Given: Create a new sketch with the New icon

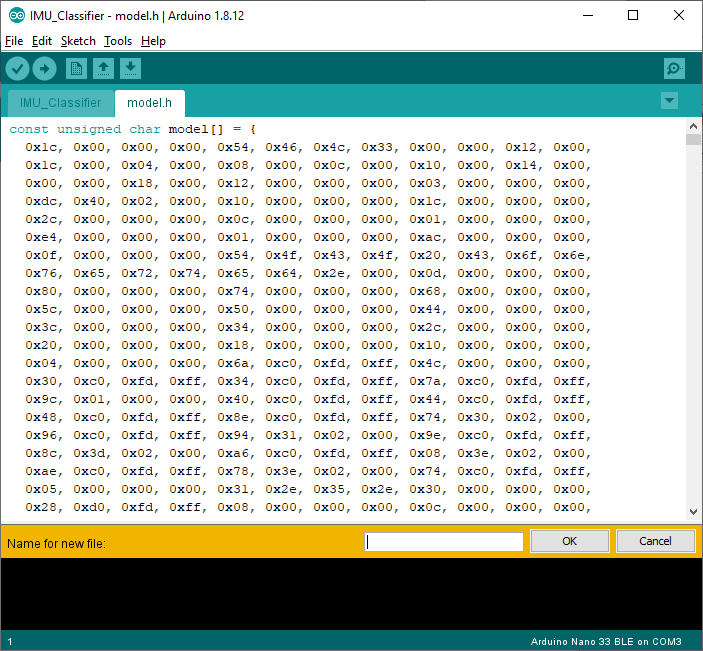Looking at the screenshot, I should (x=76, y=69).
